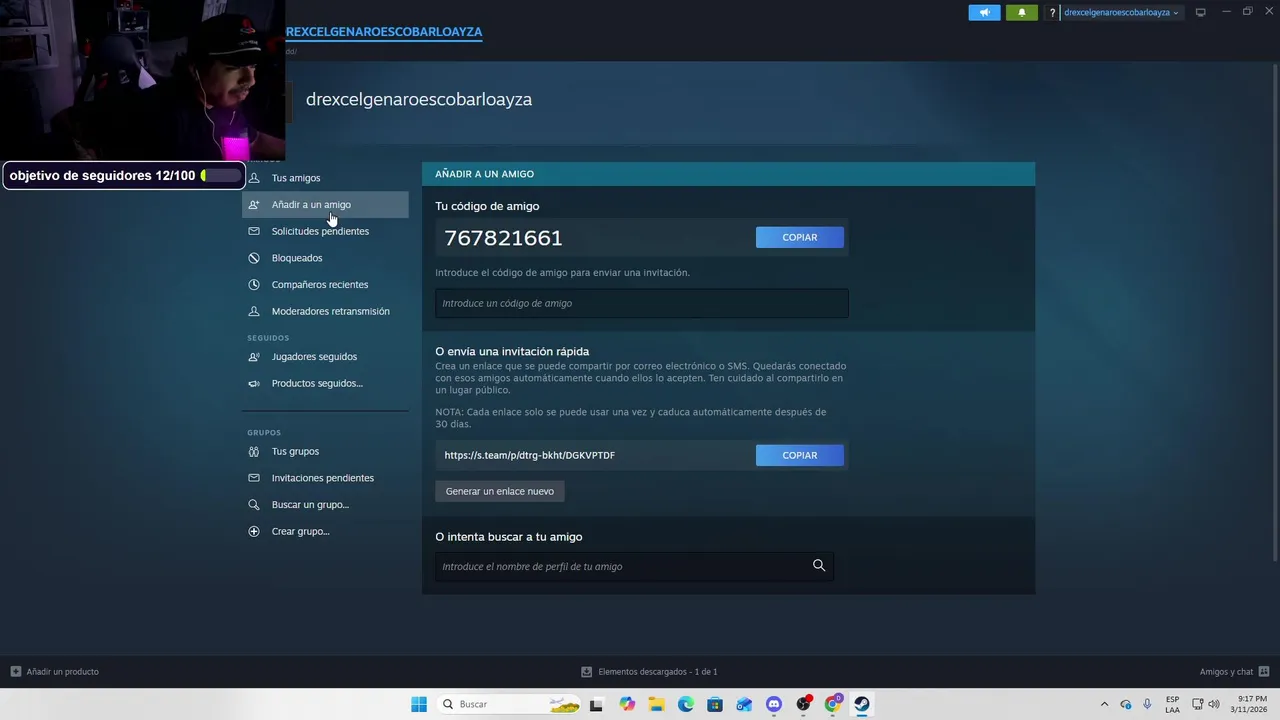Open the clock showing 9:17 PM
The width and height of the screenshot is (1280, 720).
[1249, 704]
